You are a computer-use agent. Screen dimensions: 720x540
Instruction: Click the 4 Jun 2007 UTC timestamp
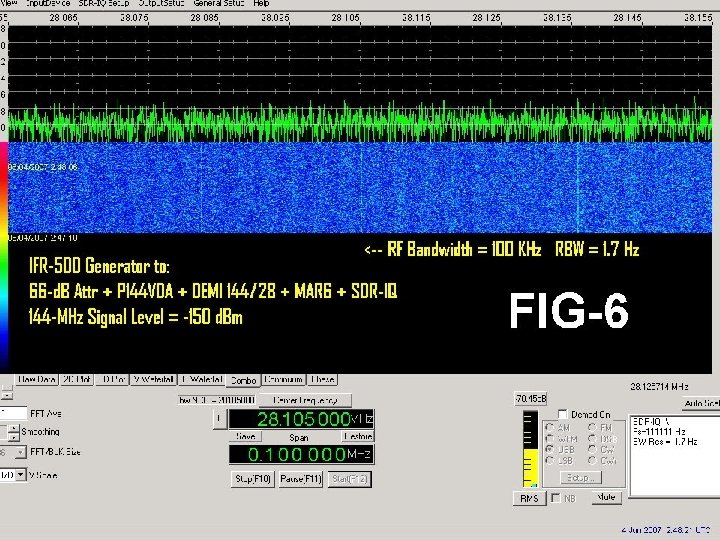pyautogui.click(x=666, y=530)
